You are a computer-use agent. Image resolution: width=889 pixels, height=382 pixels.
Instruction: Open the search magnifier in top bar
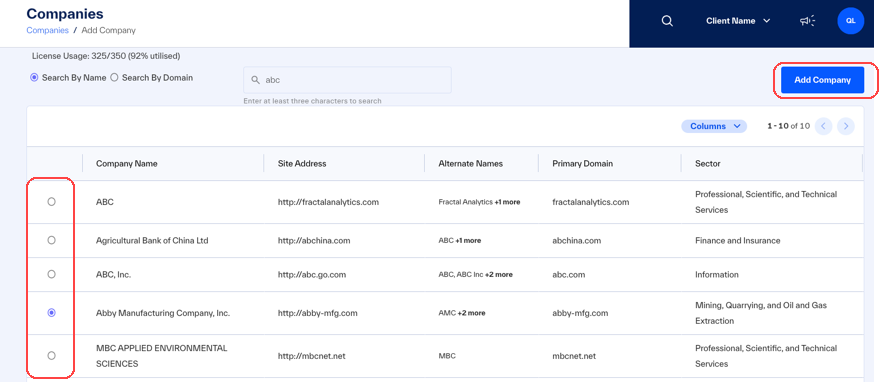[667, 21]
